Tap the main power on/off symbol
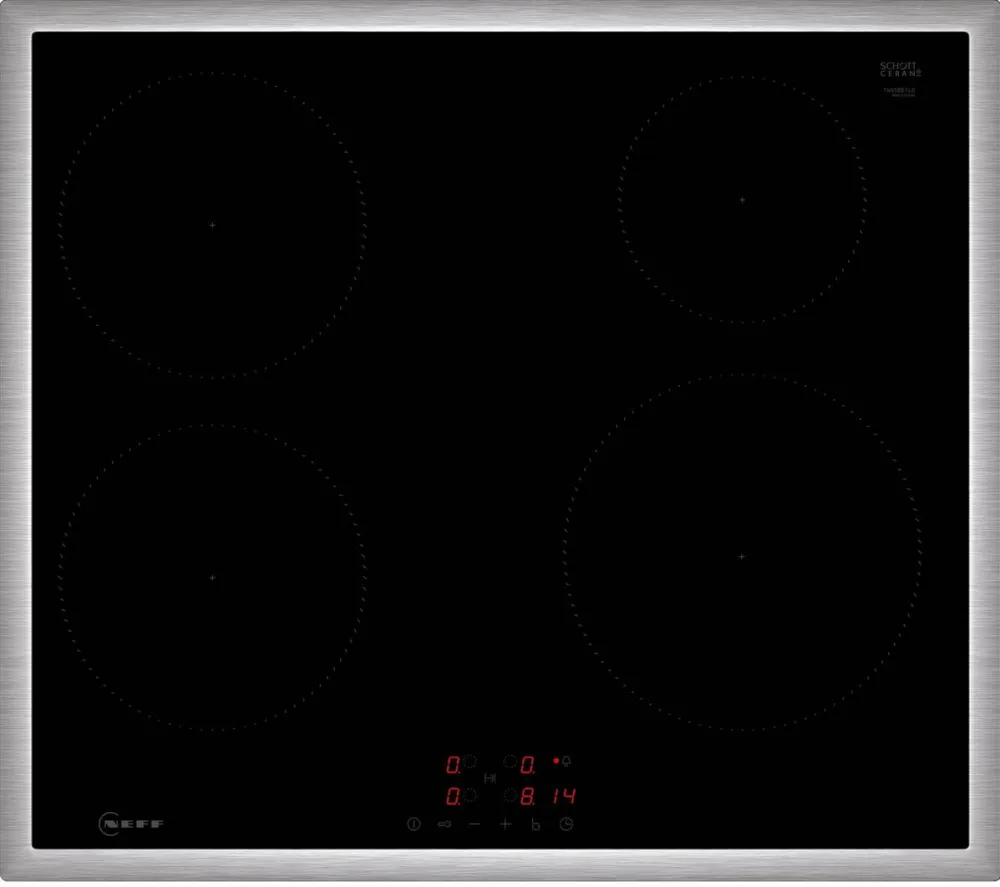Viewport: 1000px width, 887px height. click(413, 824)
